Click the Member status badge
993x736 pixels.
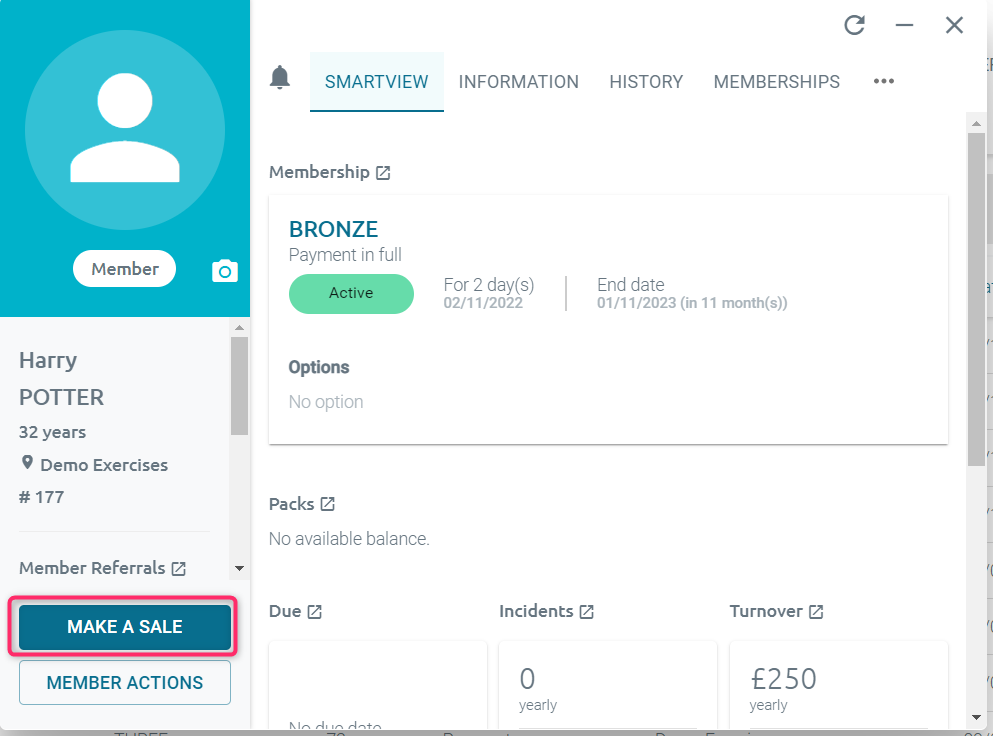coord(125,269)
